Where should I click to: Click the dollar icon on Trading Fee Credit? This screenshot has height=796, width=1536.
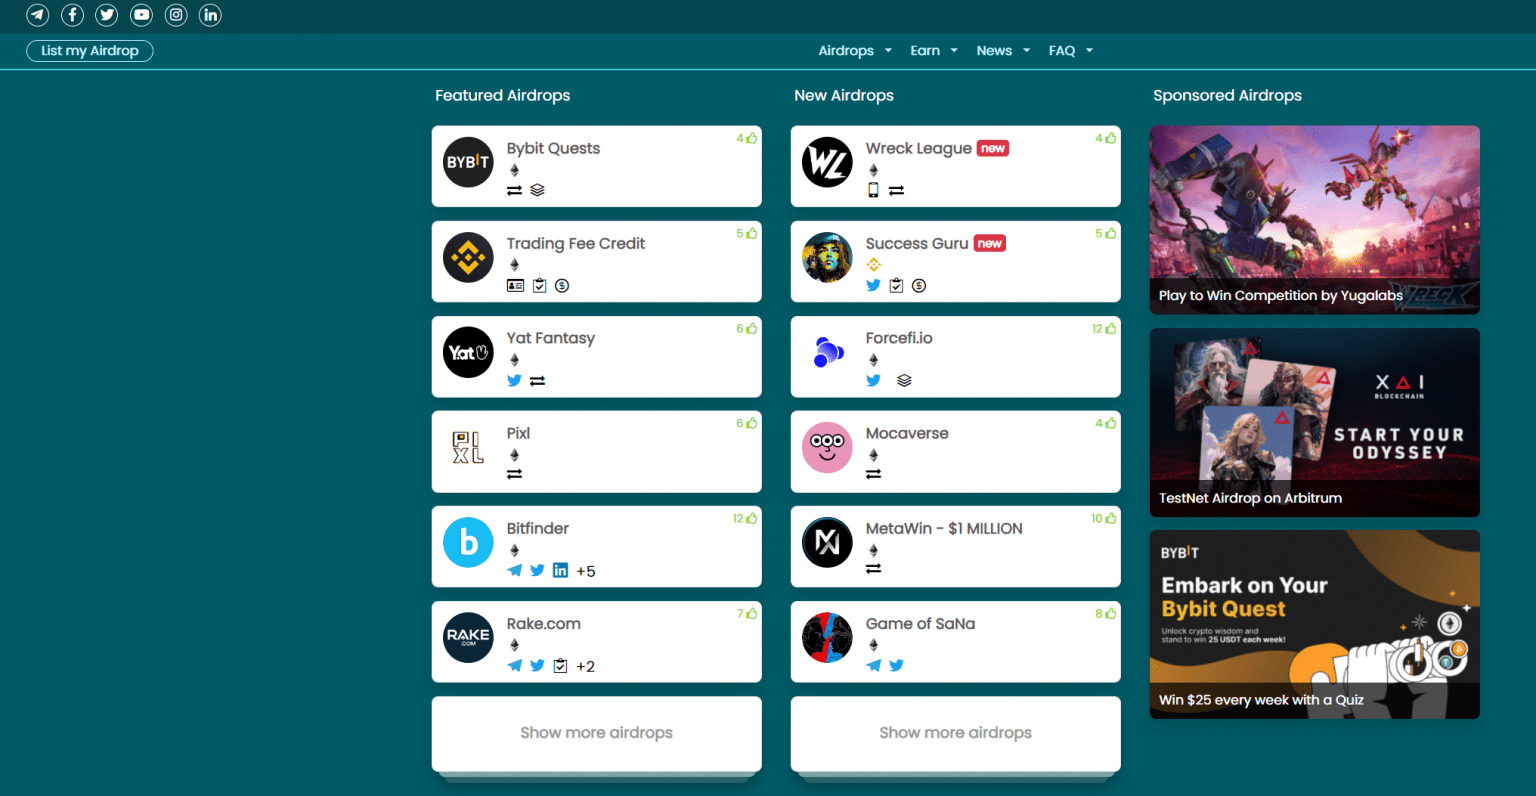(562, 285)
